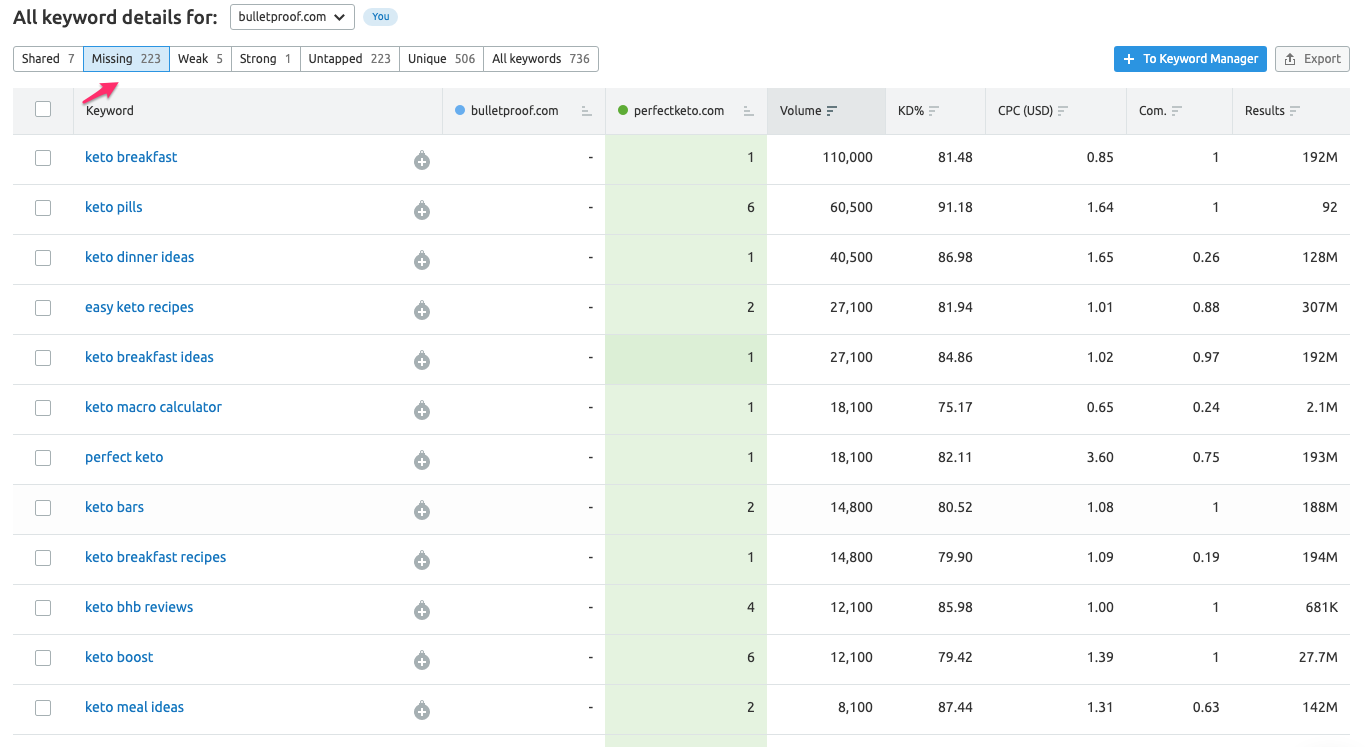
Task: Click plus icon for 'keto breakfast ideas'
Action: point(422,360)
